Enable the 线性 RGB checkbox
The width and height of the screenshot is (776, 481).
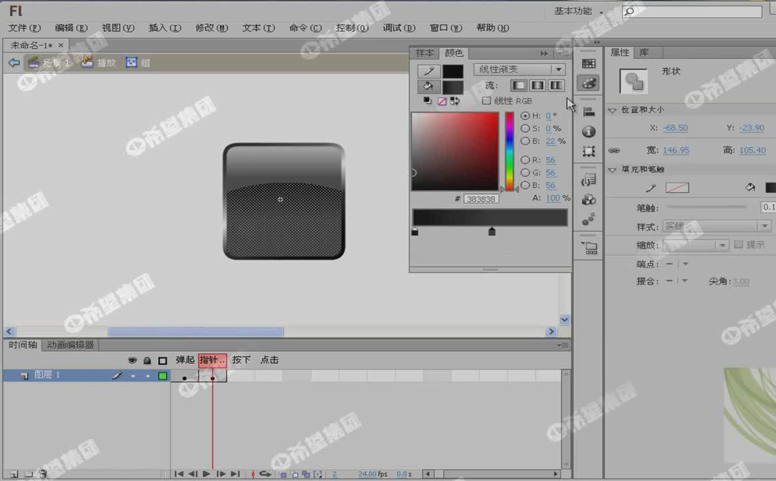point(487,101)
